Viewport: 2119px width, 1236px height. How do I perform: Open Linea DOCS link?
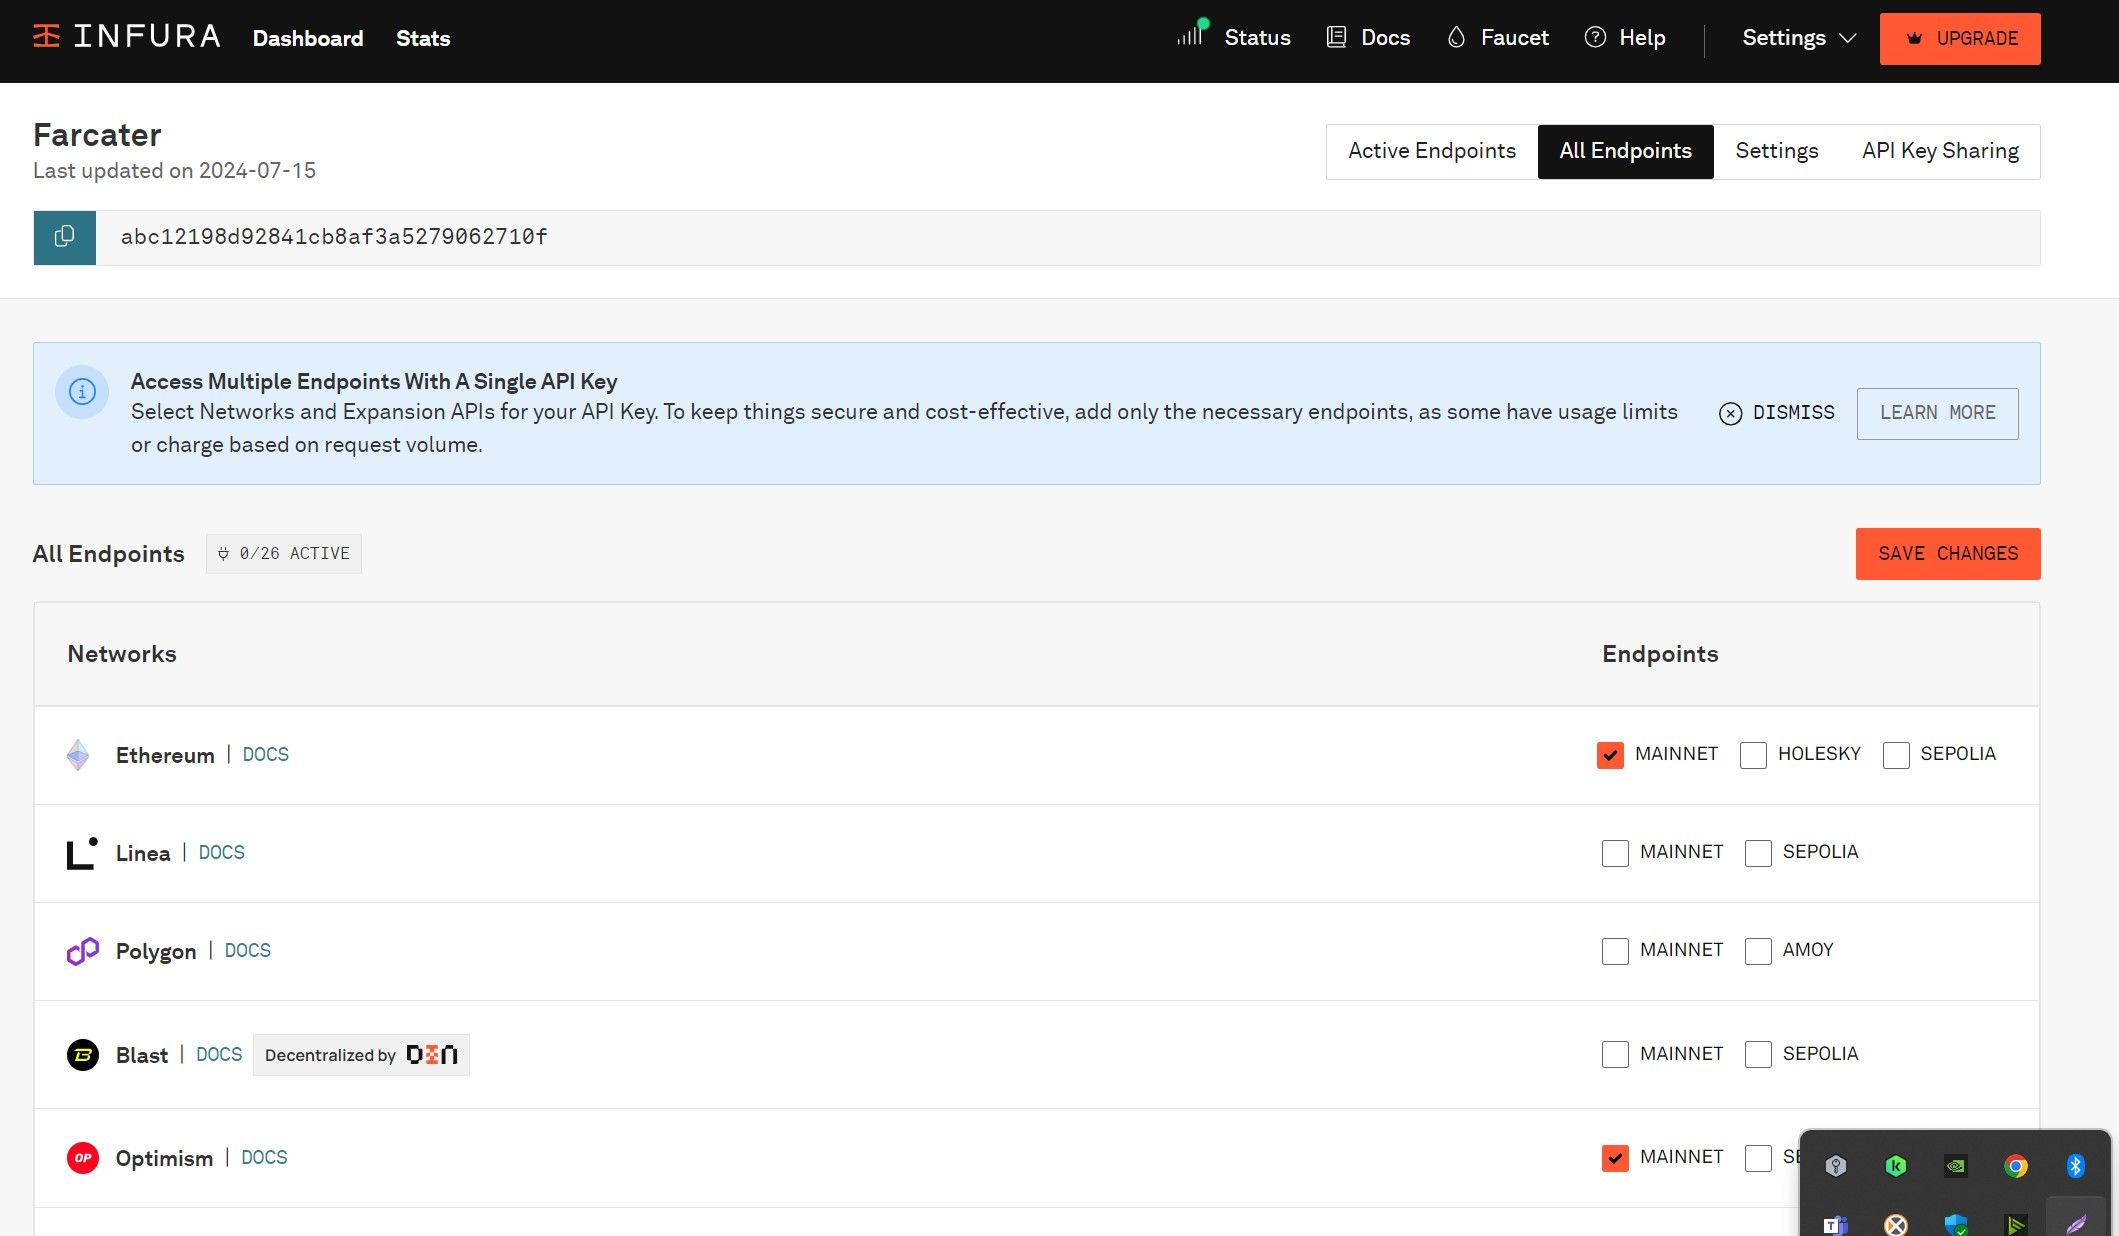222,853
